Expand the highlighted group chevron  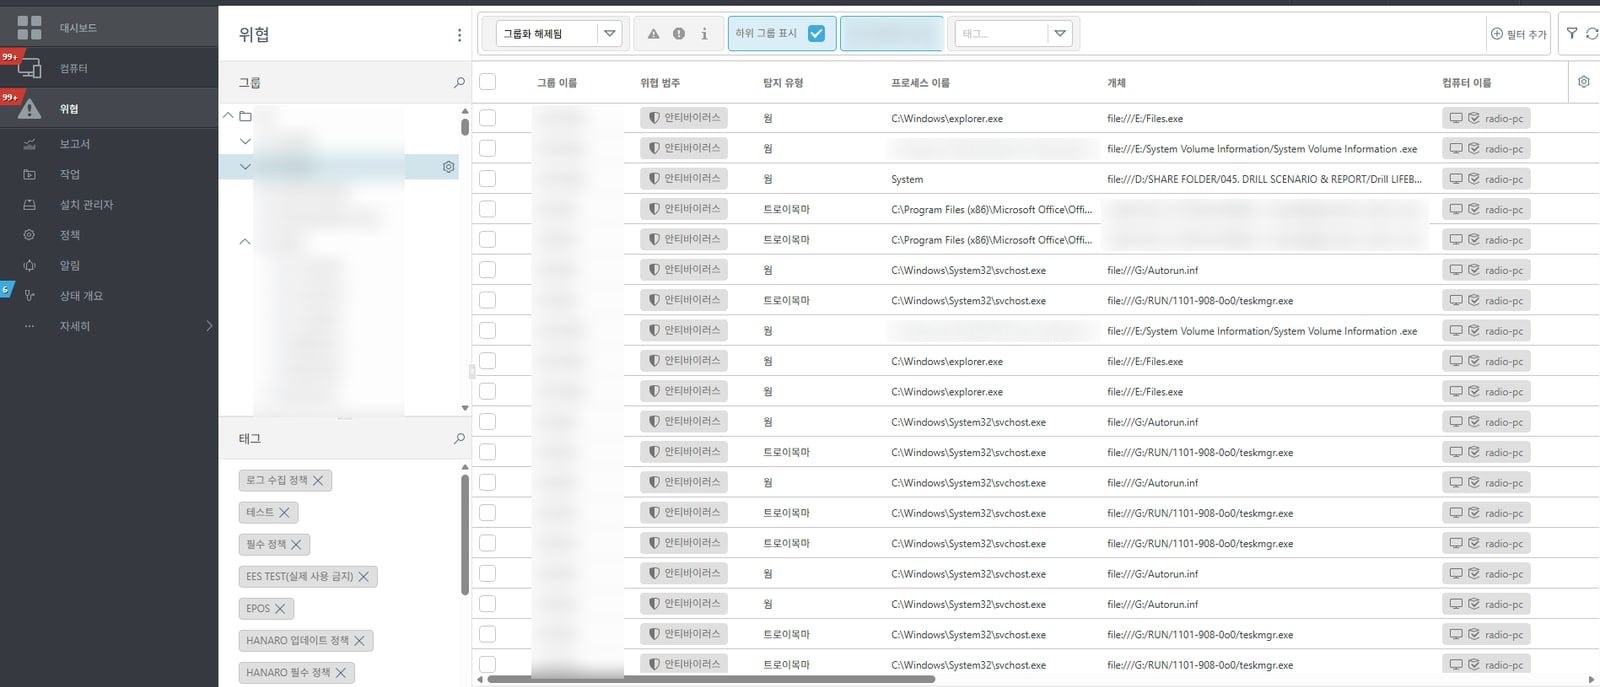click(245, 167)
